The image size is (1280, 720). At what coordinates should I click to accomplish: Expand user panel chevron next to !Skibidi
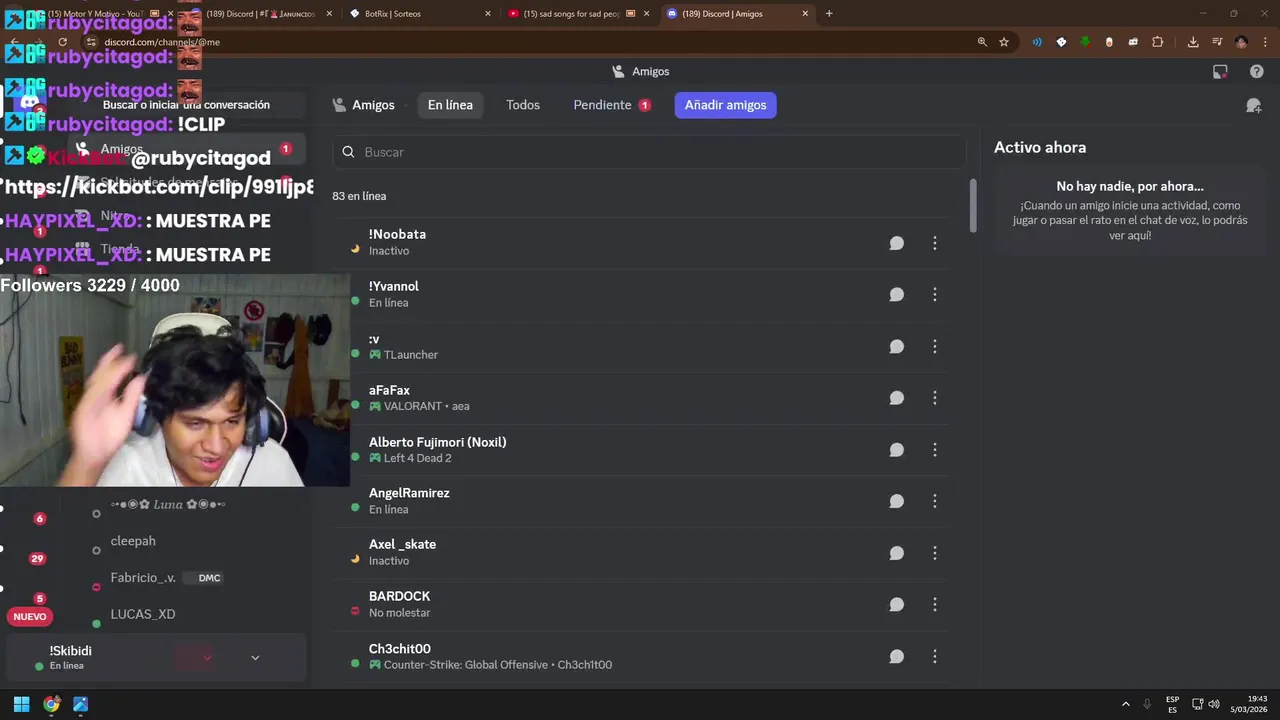255,658
